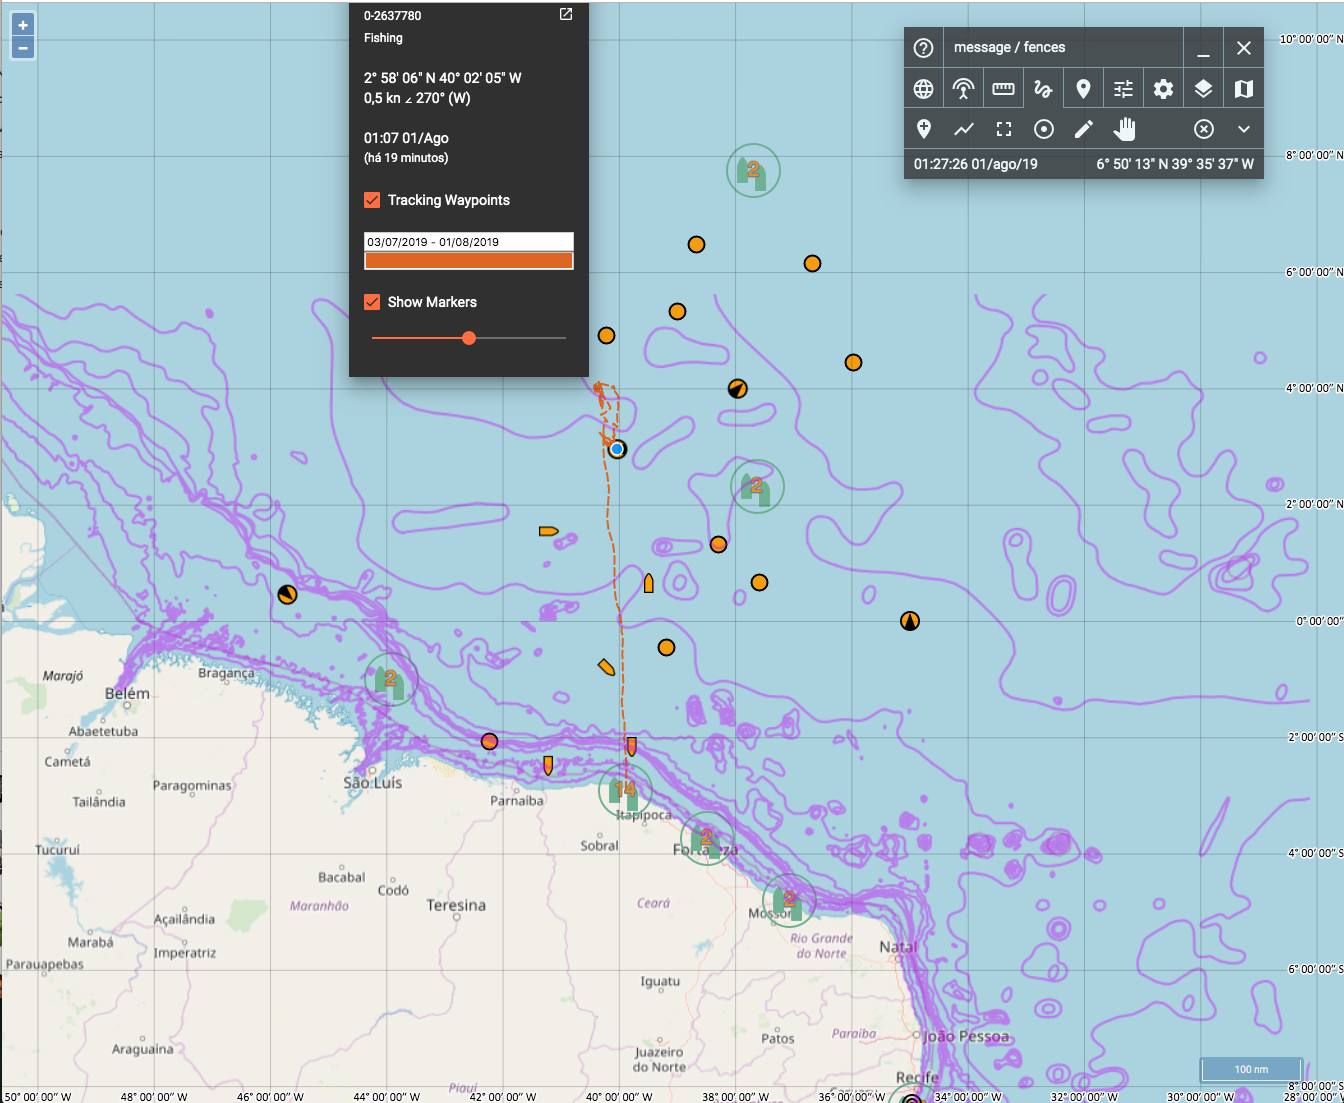1344x1103 pixels.
Task: Click the pink circular marker near Parnaíba
Action: click(489, 741)
